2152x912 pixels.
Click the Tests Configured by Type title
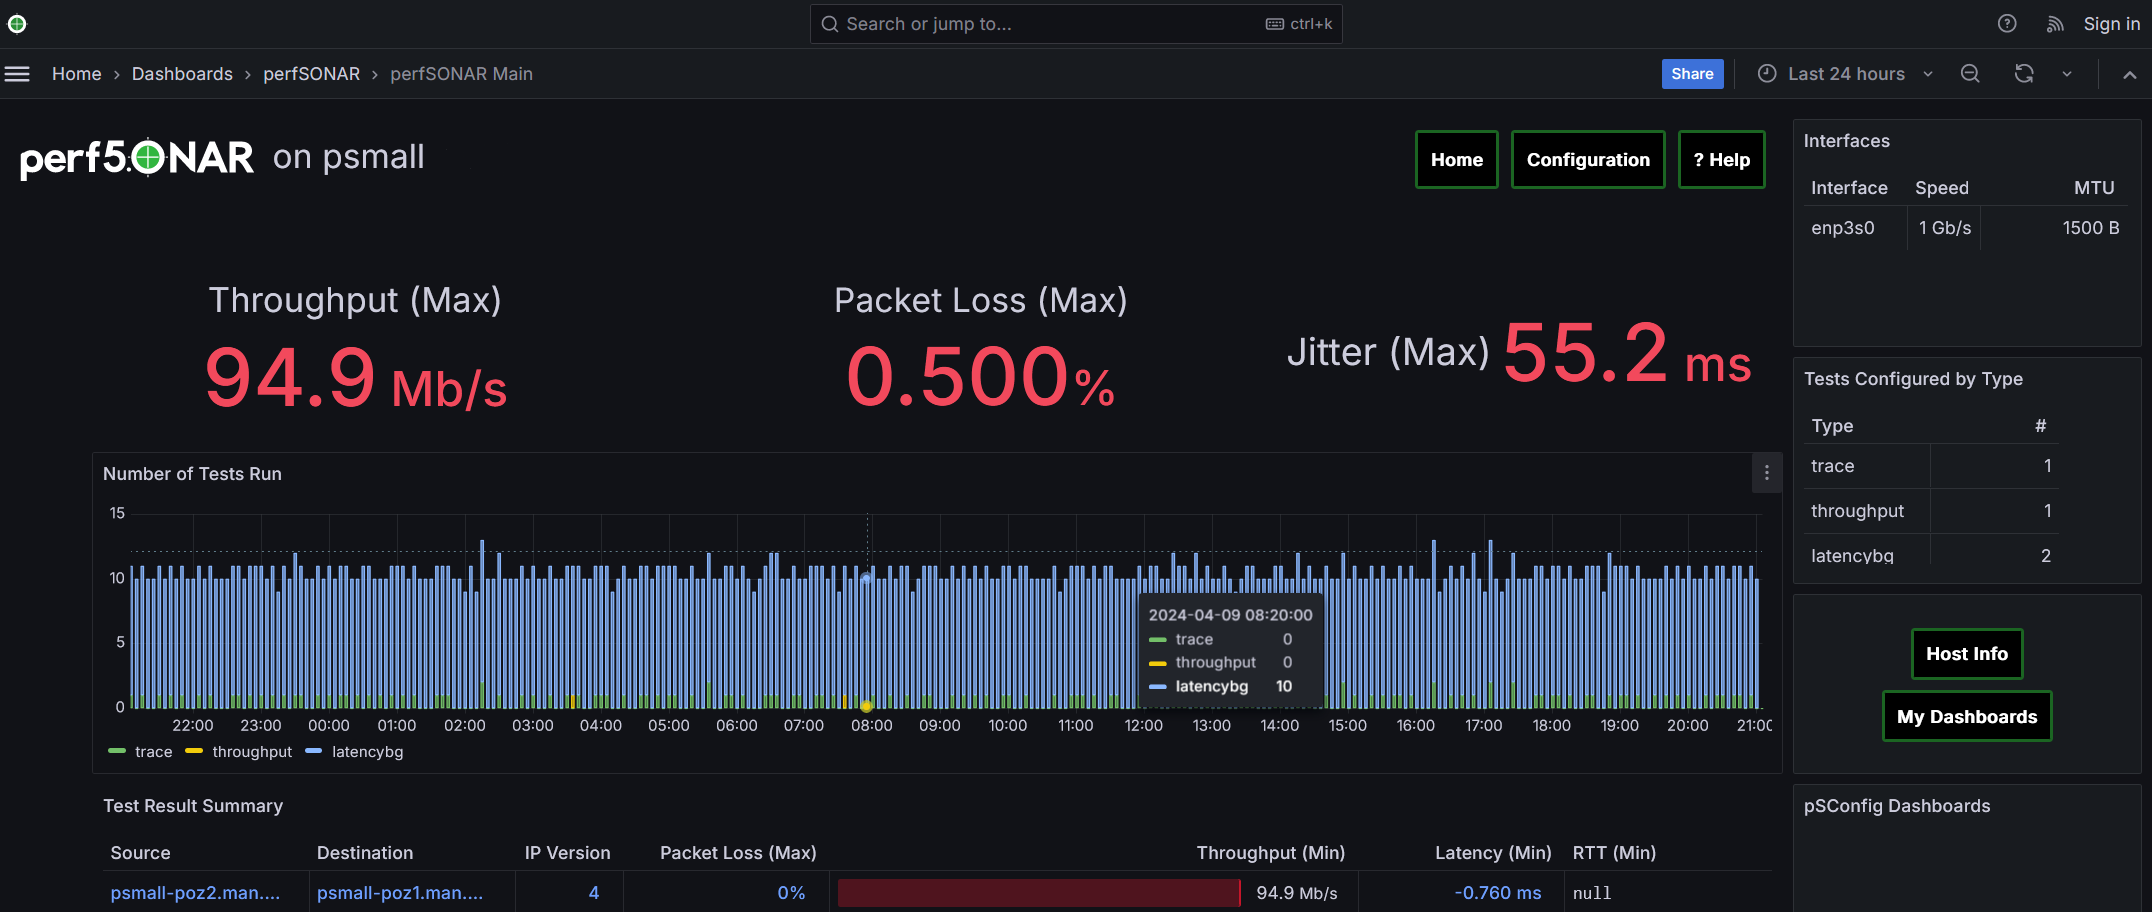coord(1913,379)
